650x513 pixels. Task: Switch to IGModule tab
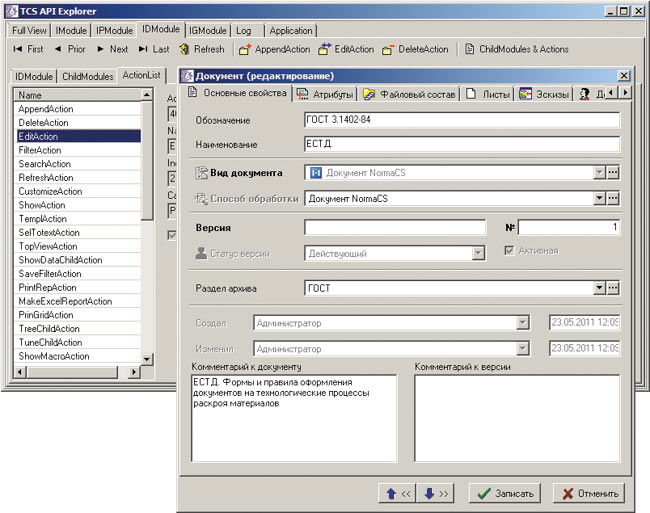click(208, 31)
